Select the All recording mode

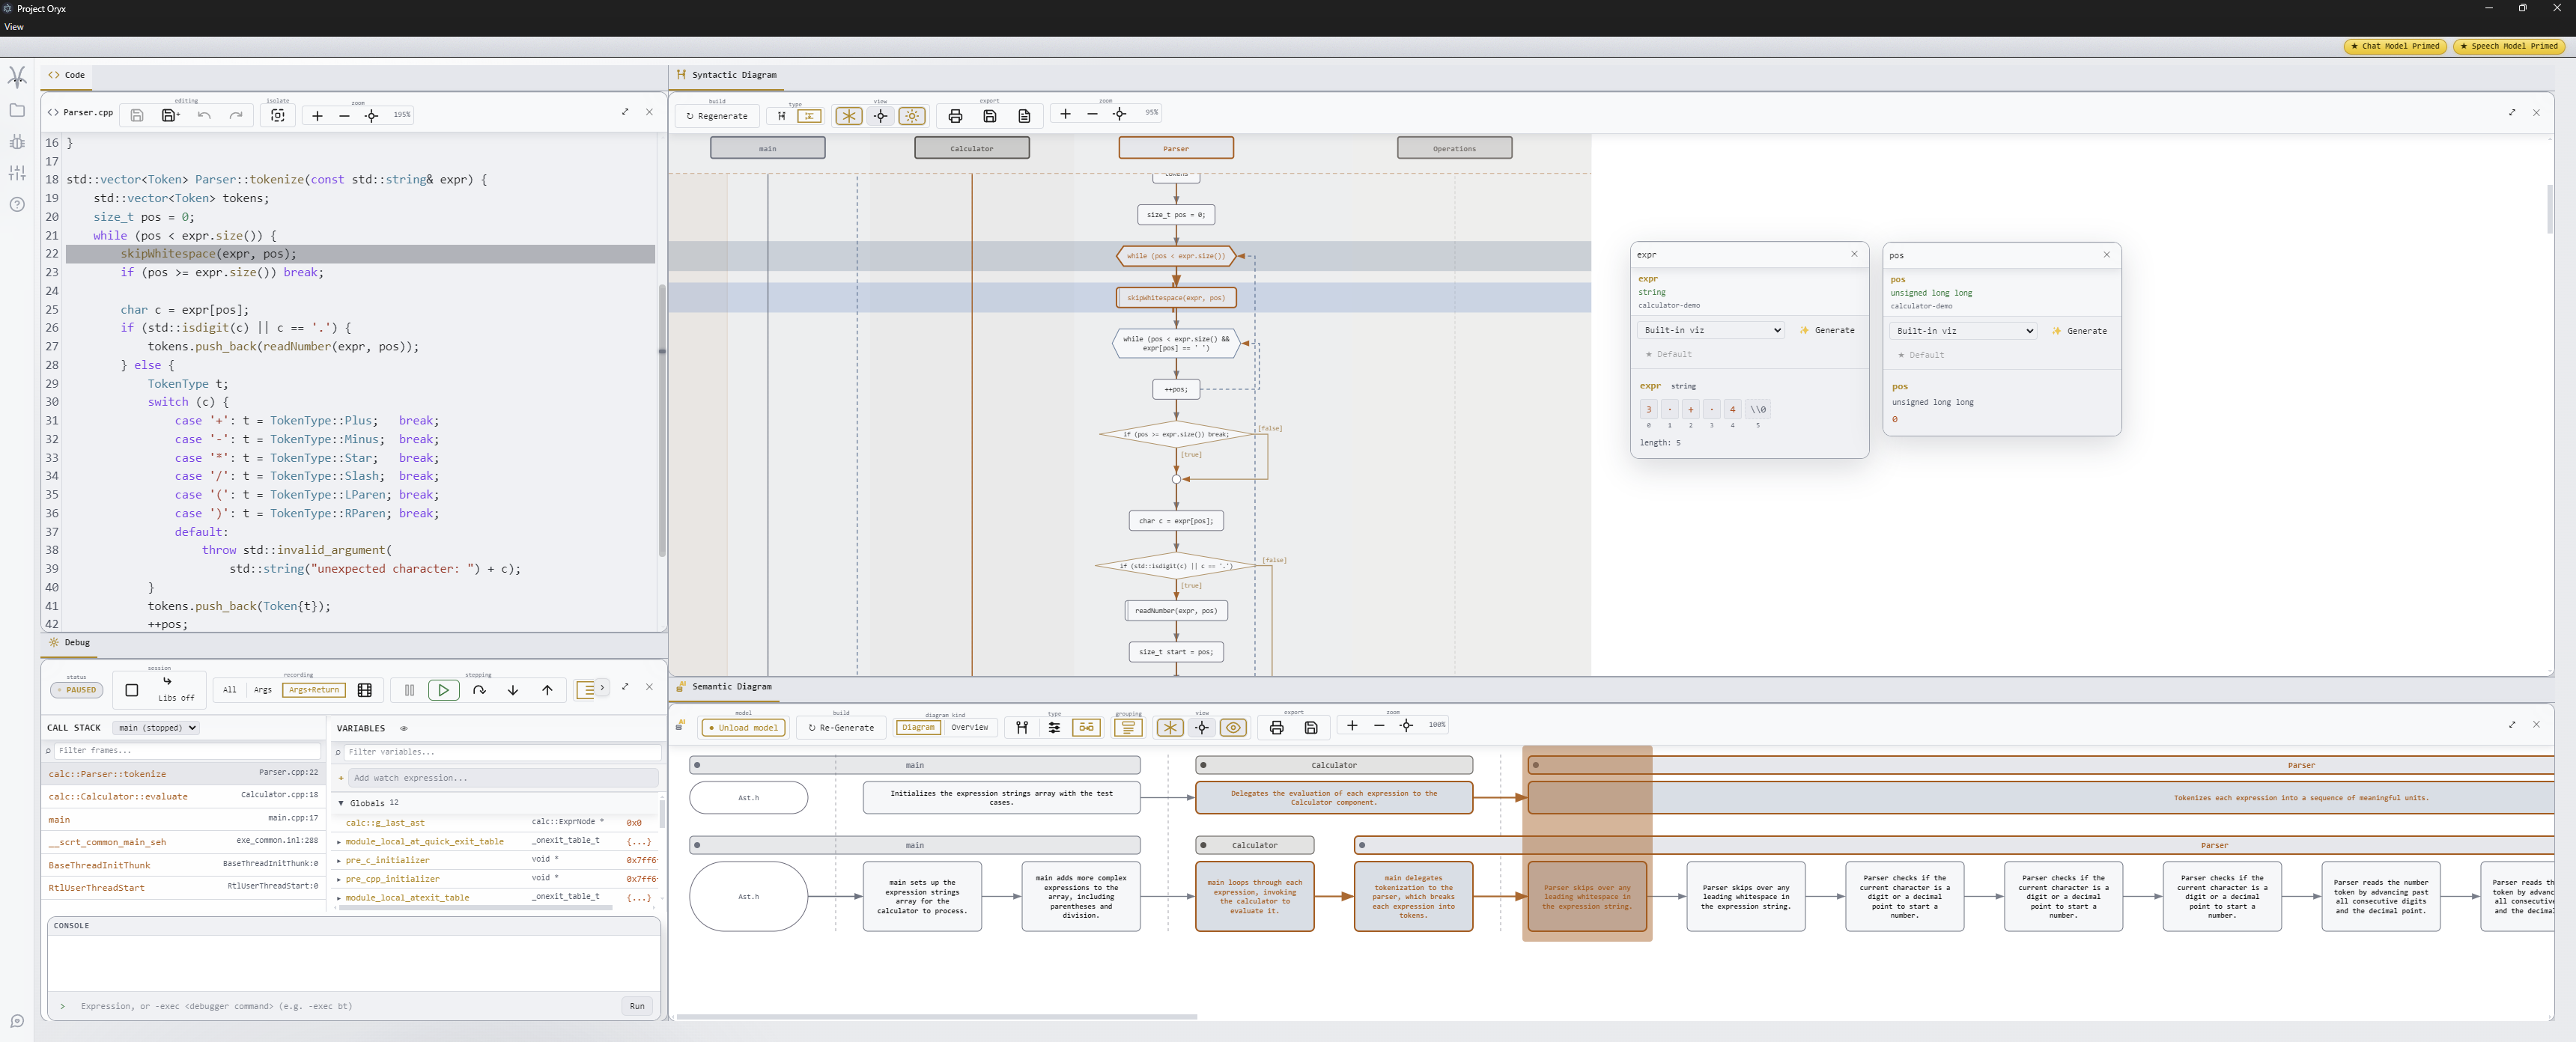230,690
